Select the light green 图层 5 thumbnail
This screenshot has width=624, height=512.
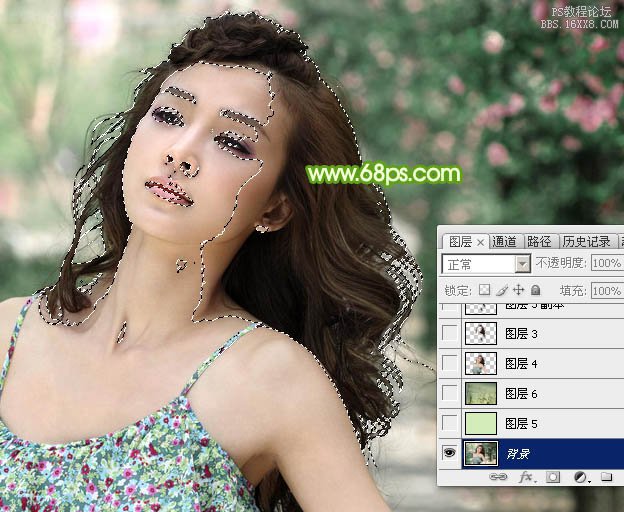[x=481, y=423]
